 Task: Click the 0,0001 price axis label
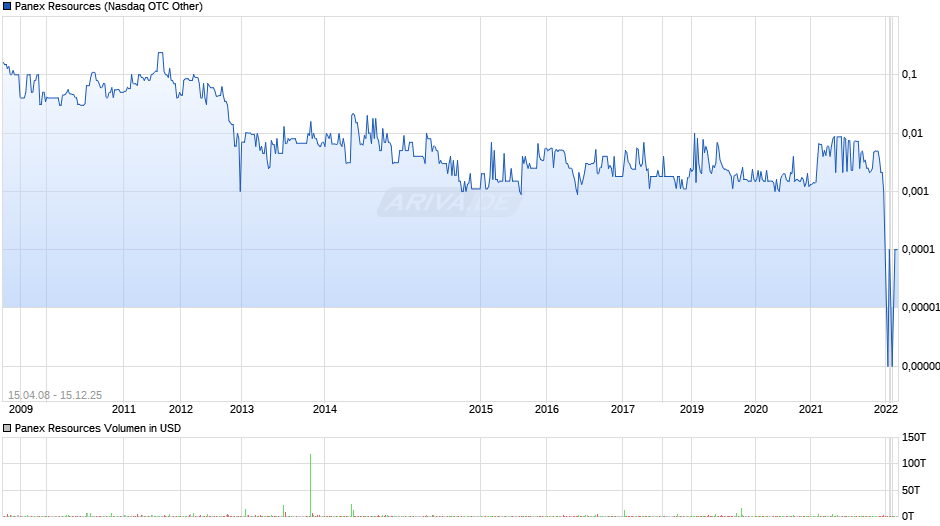[x=918, y=250]
